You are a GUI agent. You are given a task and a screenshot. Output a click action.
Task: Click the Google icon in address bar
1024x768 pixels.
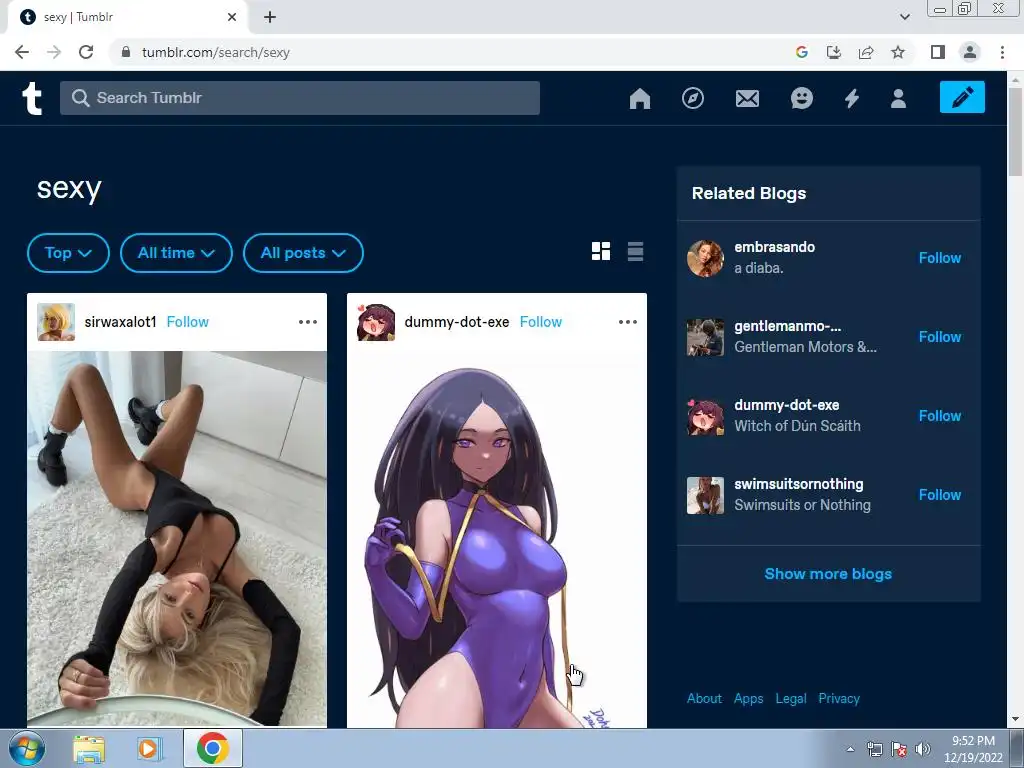coord(802,52)
